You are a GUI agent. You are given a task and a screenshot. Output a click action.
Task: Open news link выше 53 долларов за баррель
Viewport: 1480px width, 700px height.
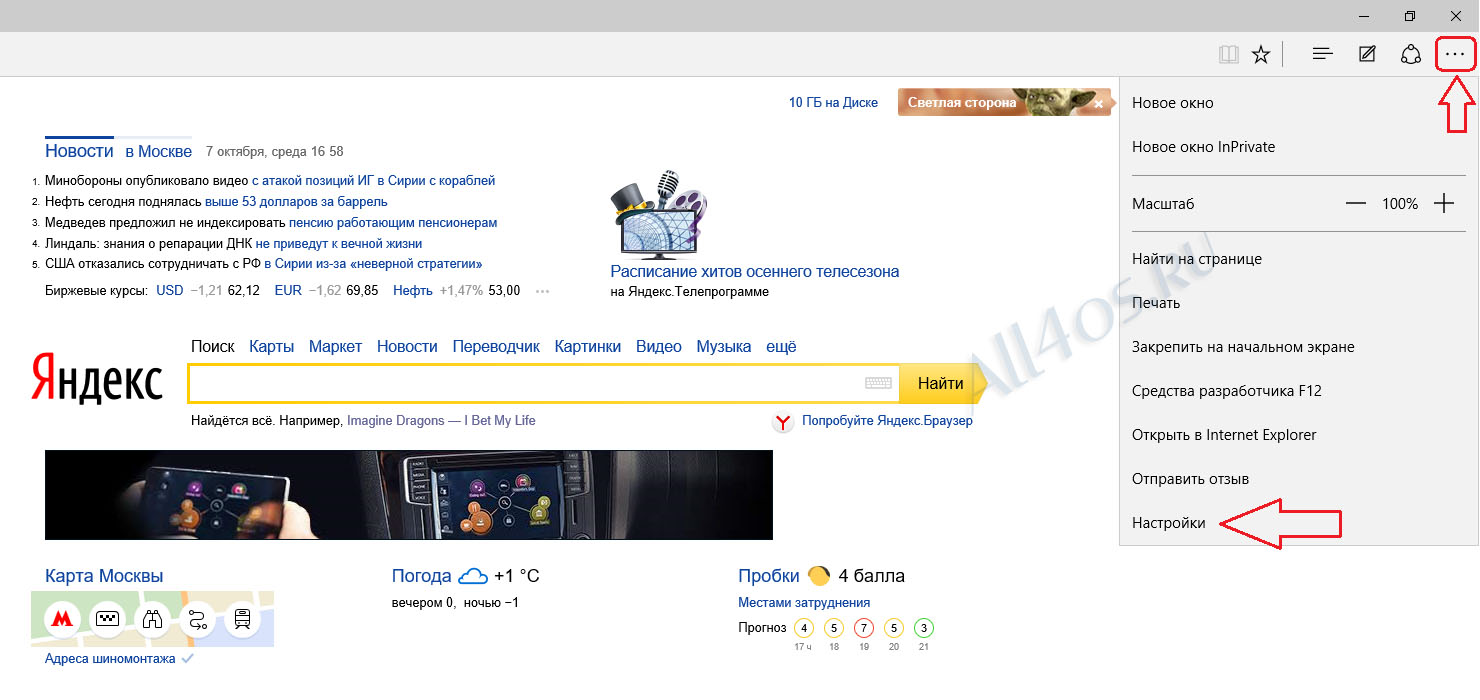pyautogui.click(x=296, y=202)
